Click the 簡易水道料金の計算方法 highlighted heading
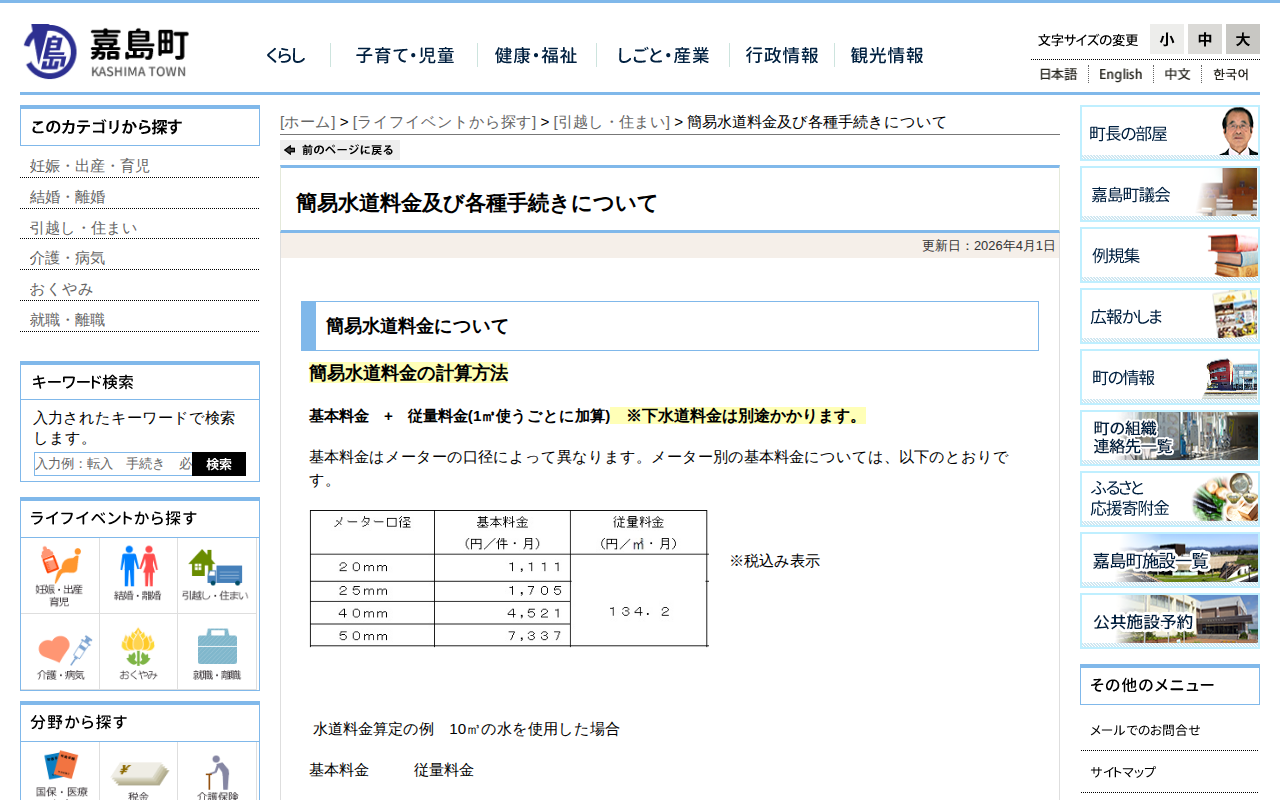 pyautogui.click(x=408, y=374)
